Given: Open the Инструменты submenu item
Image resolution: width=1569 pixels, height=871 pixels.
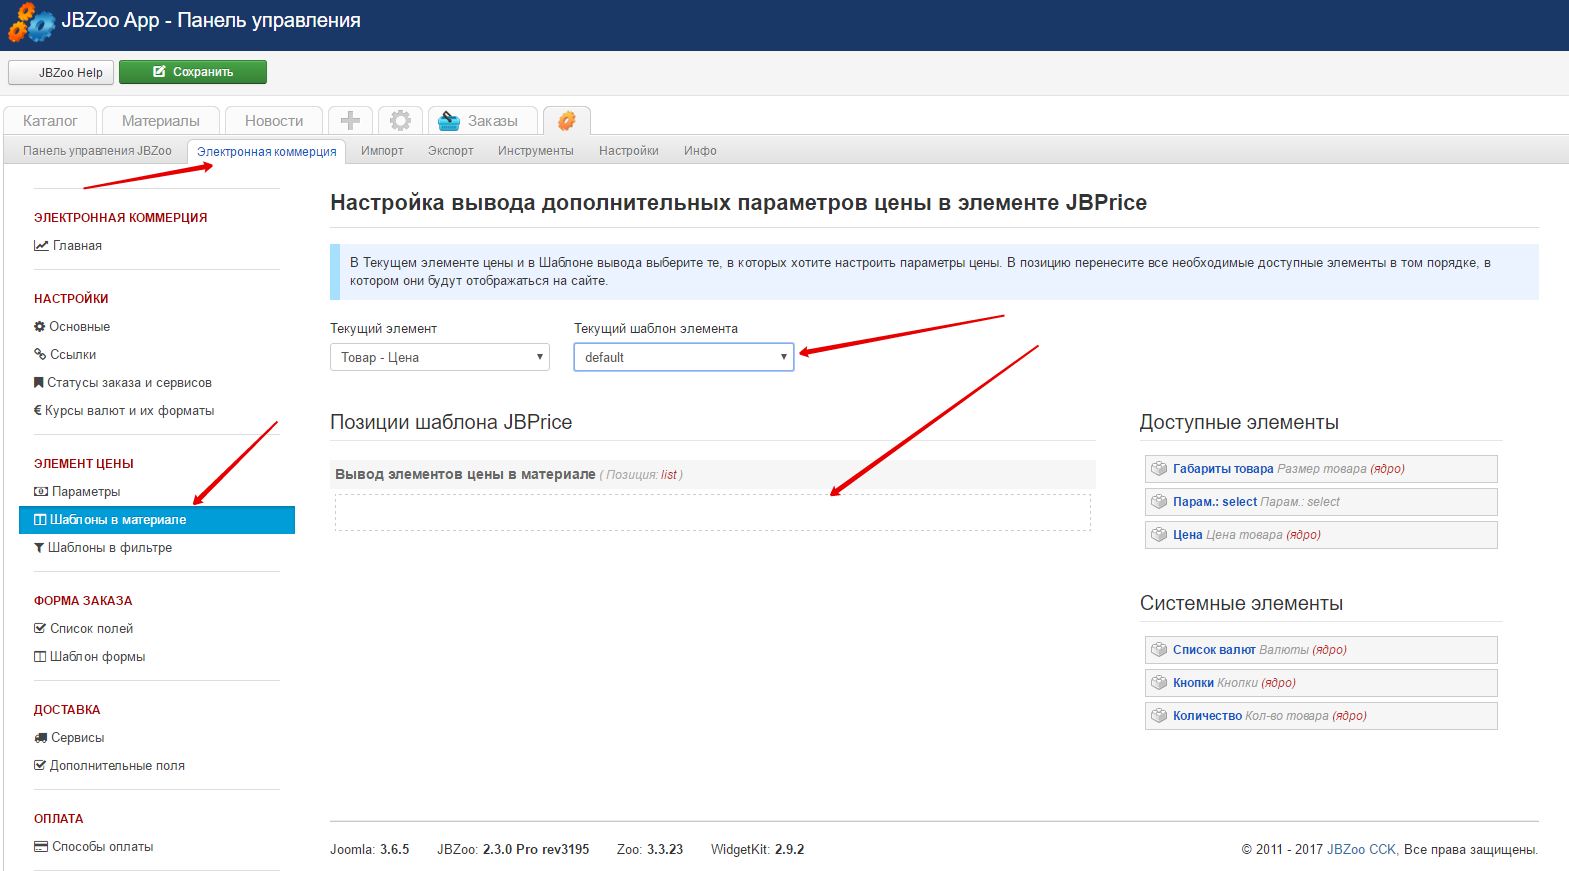Looking at the screenshot, I should click(x=536, y=151).
